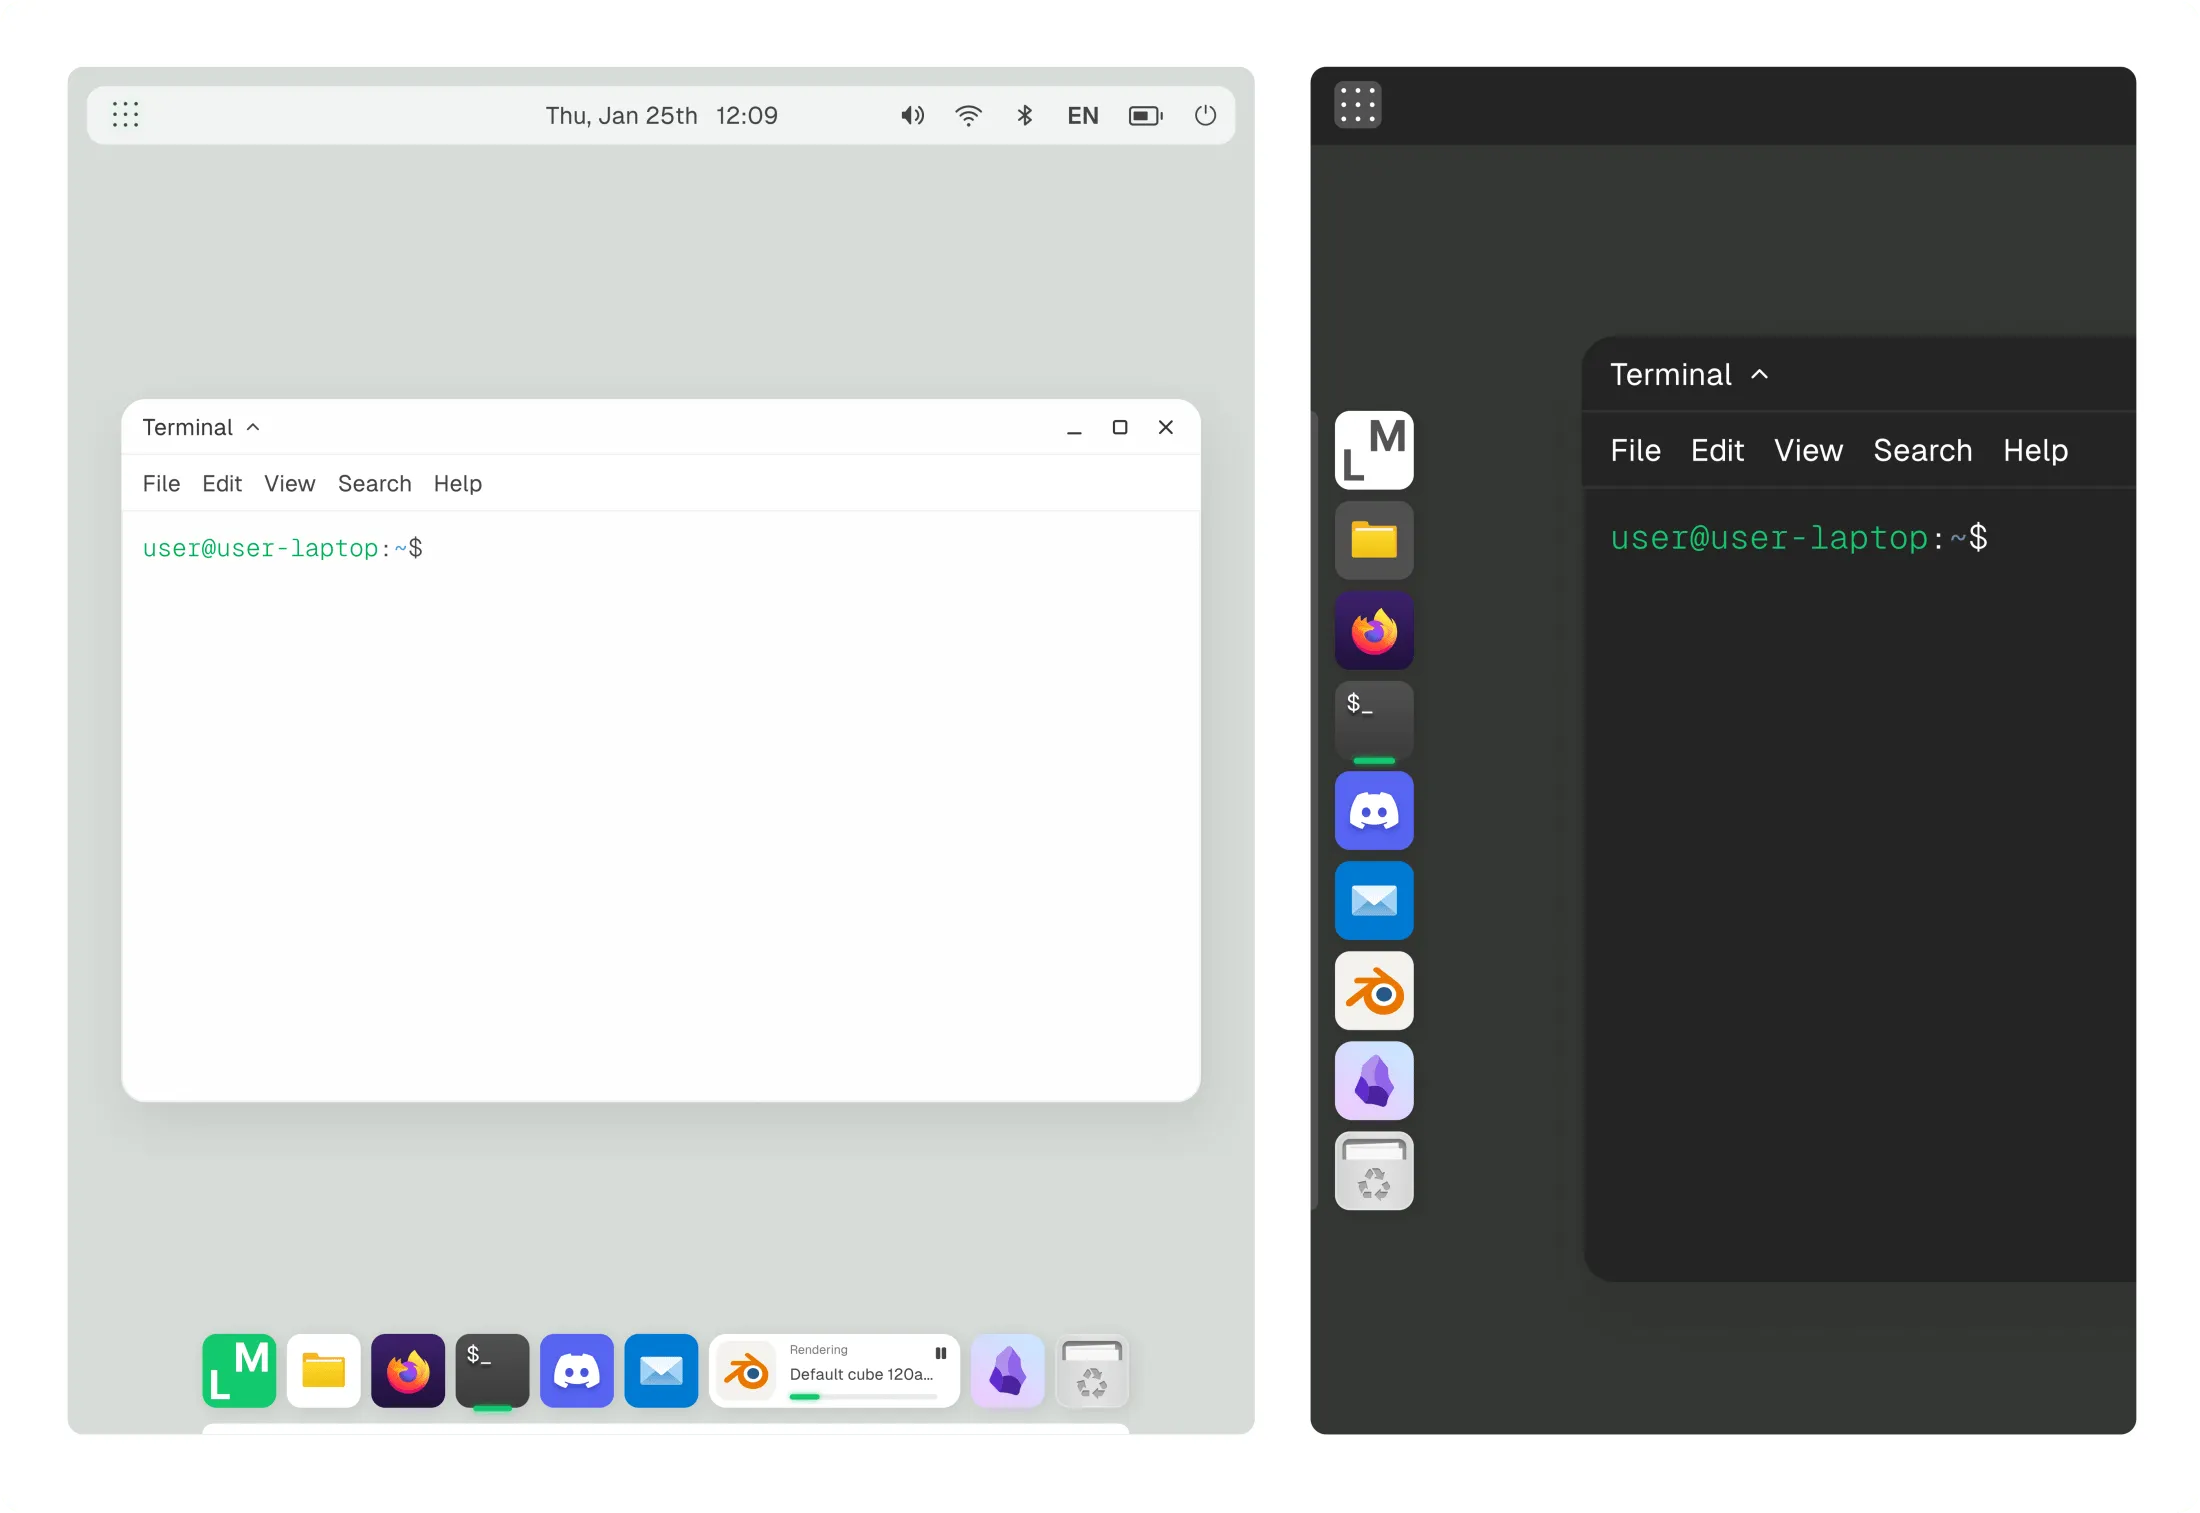Open the mail app in dark sidebar

coord(1373,901)
